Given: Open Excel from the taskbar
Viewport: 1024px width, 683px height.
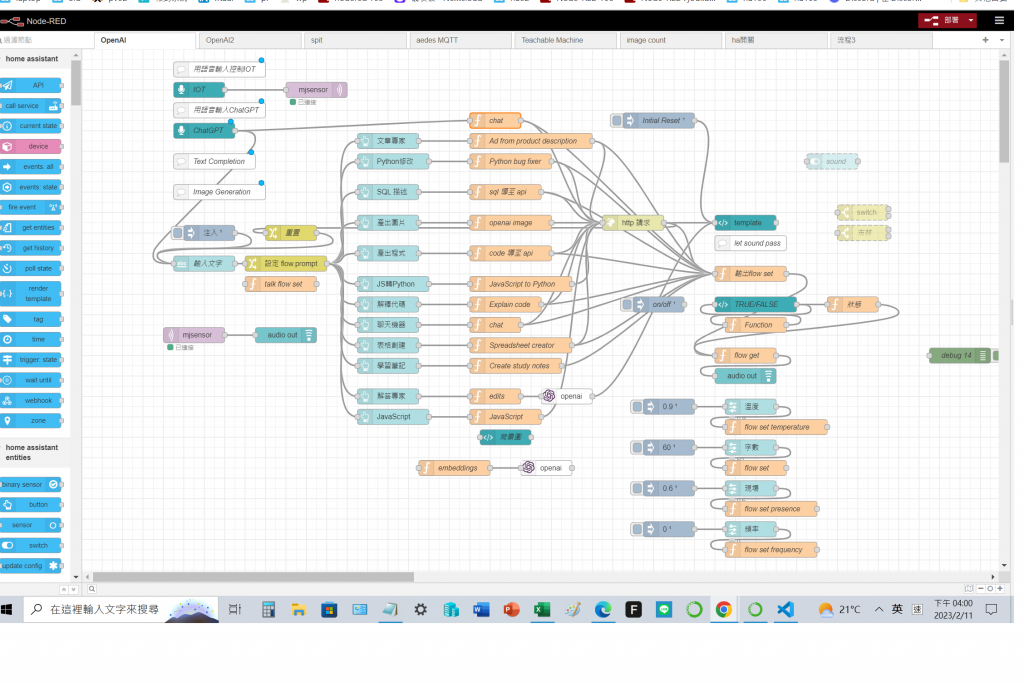Looking at the screenshot, I should tap(542, 610).
